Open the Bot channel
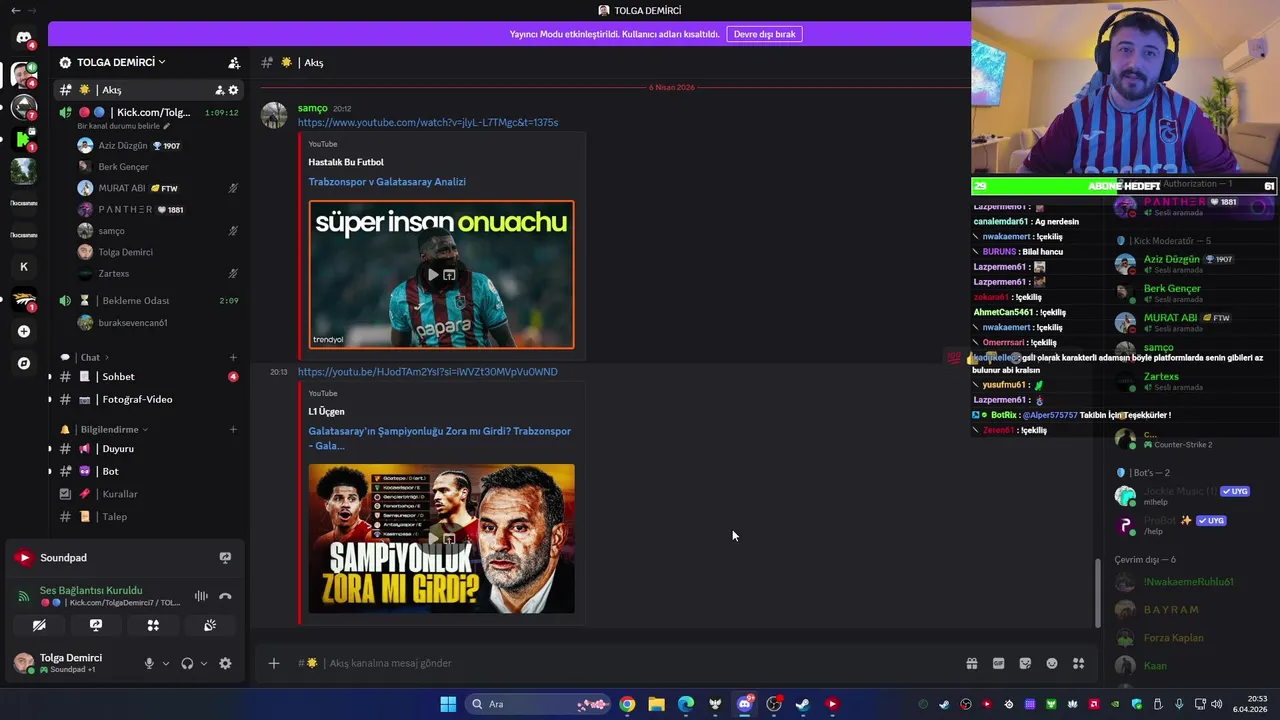Image resolution: width=1280 pixels, height=720 pixels. tap(148, 471)
